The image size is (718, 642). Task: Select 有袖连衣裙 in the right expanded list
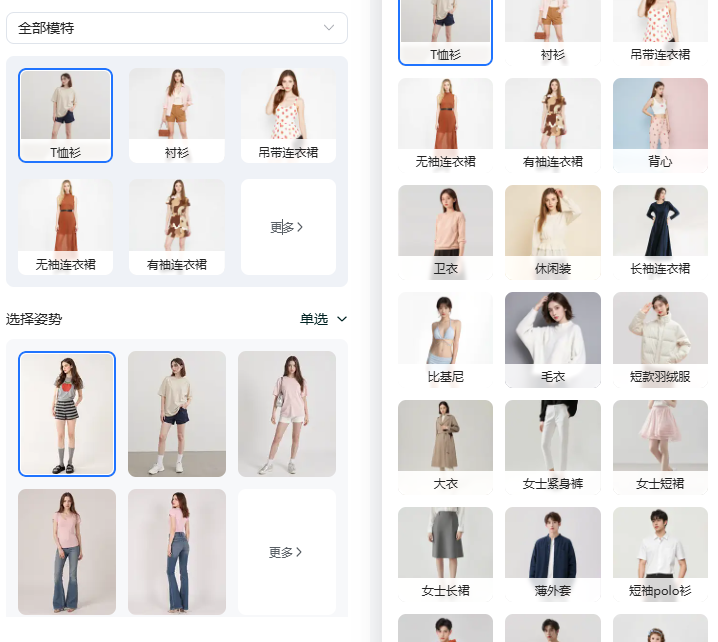pos(553,125)
